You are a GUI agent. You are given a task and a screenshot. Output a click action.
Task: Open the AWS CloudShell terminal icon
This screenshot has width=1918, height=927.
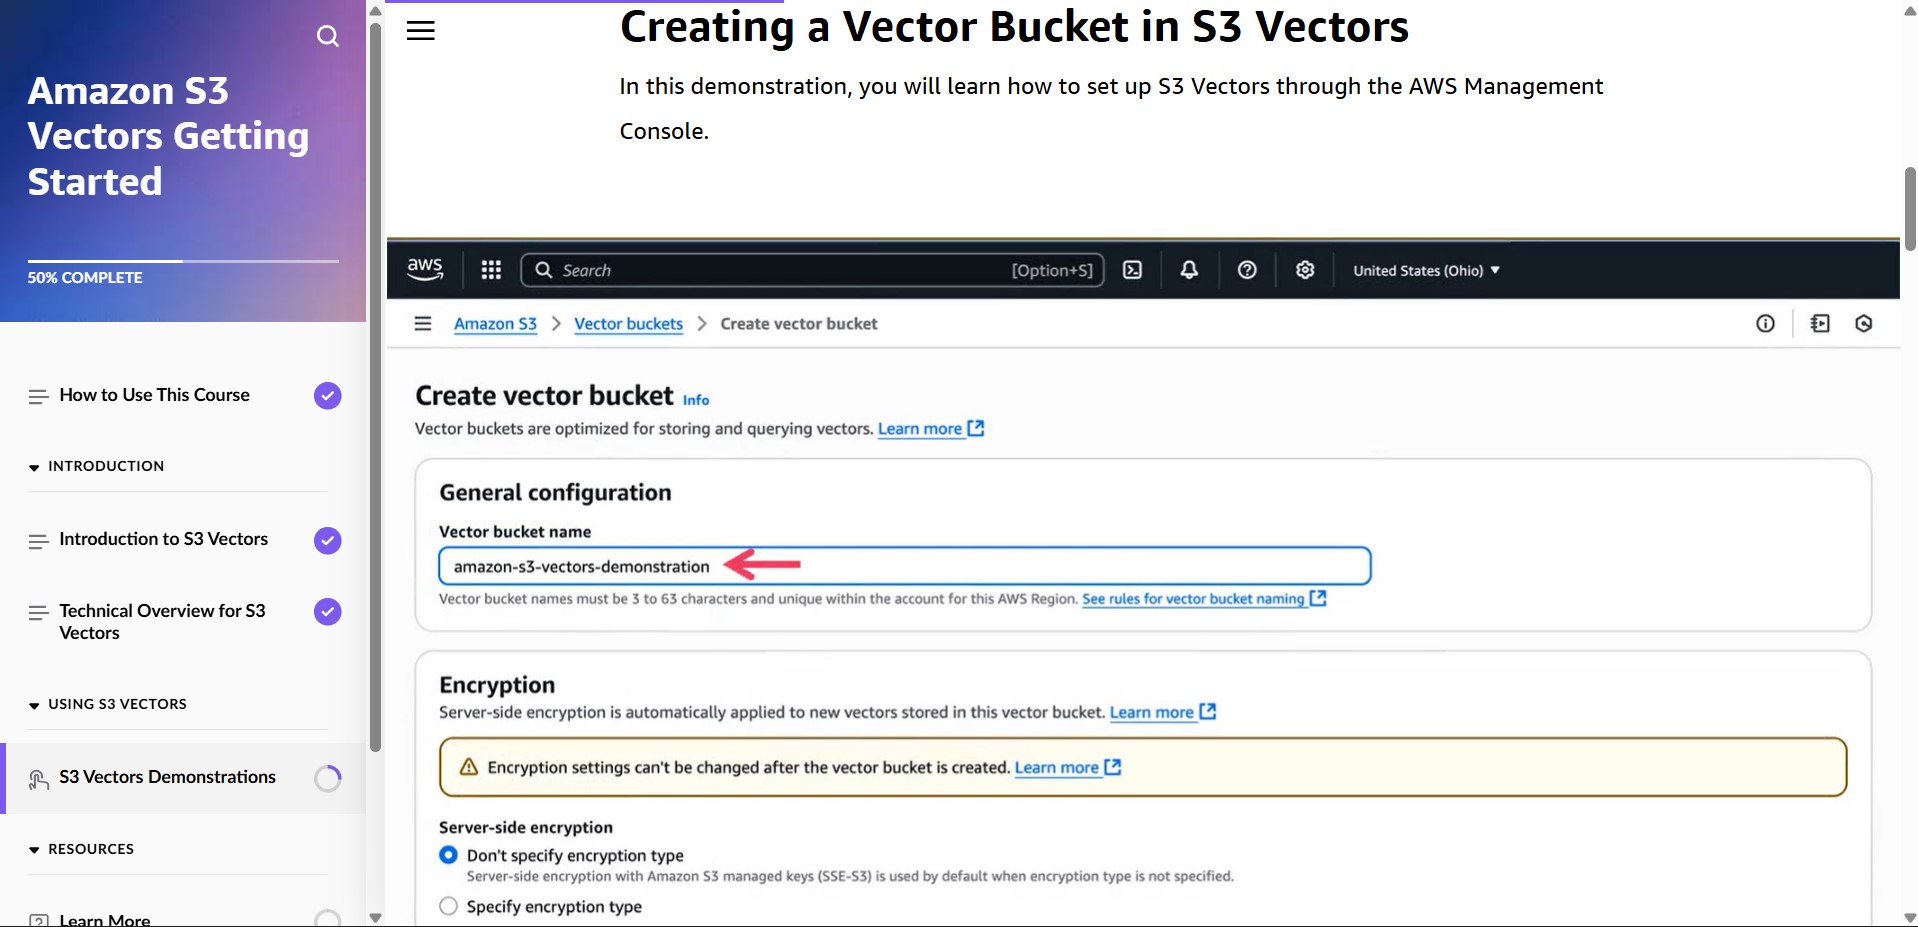pyautogui.click(x=1131, y=270)
